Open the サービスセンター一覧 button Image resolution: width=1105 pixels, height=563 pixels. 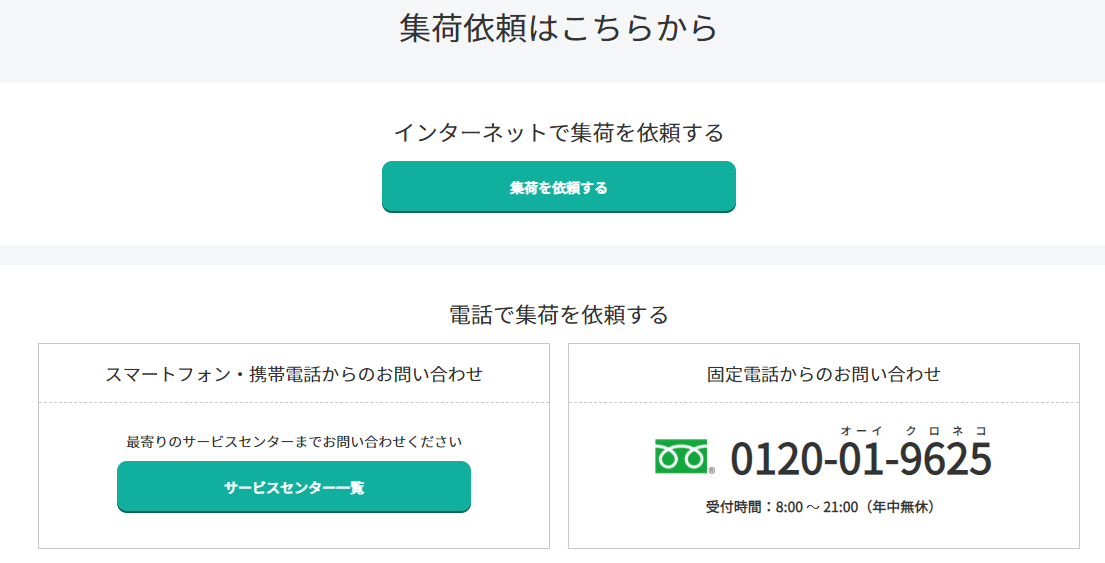click(x=294, y=487)
